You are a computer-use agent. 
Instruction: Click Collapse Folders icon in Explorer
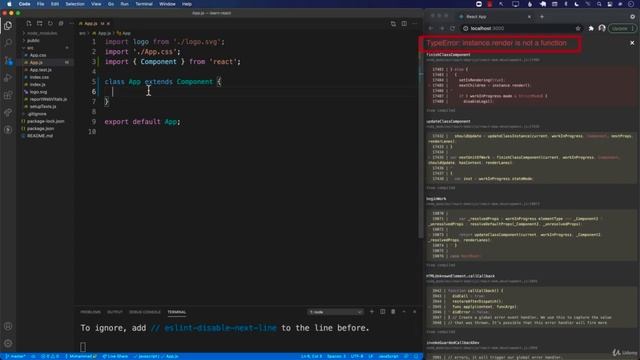(61, 24)
